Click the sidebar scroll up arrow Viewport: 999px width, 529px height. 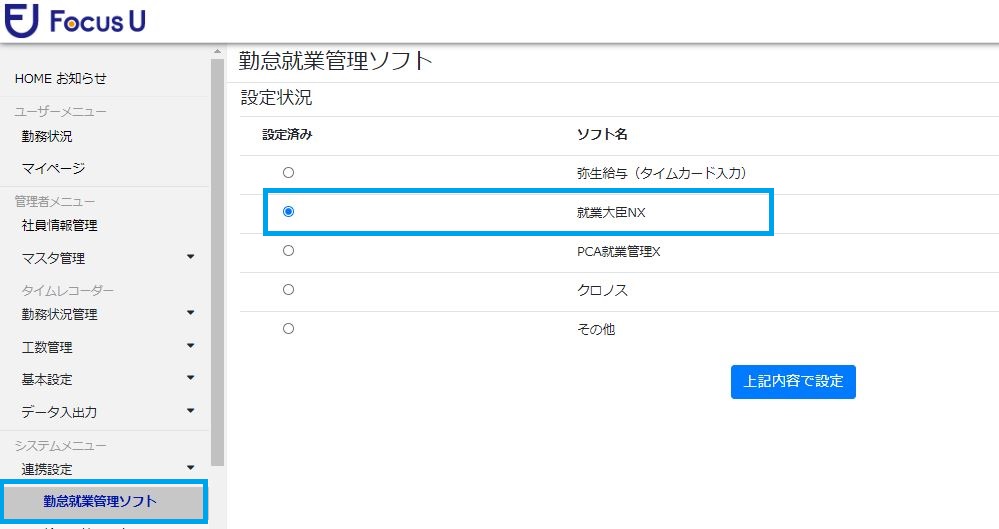217,51
